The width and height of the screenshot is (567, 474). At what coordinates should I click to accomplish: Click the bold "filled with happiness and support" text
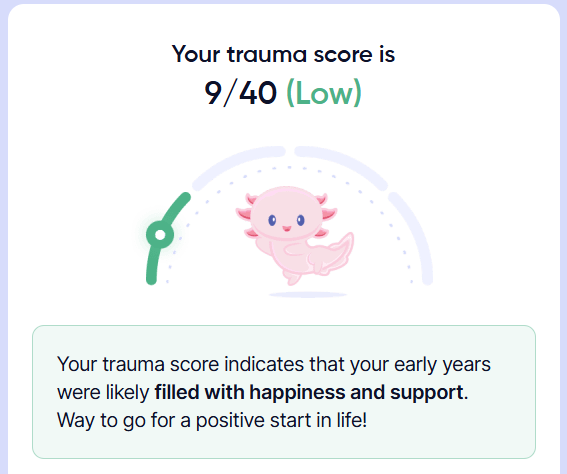[x=309, y=392]
